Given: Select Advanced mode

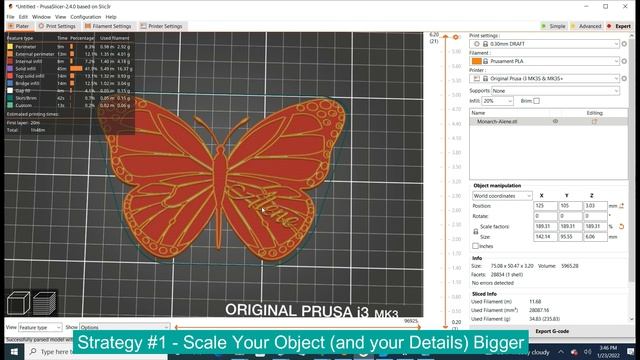Looking at the screenshot, I should pyautogui.click(x=586, y=26).
